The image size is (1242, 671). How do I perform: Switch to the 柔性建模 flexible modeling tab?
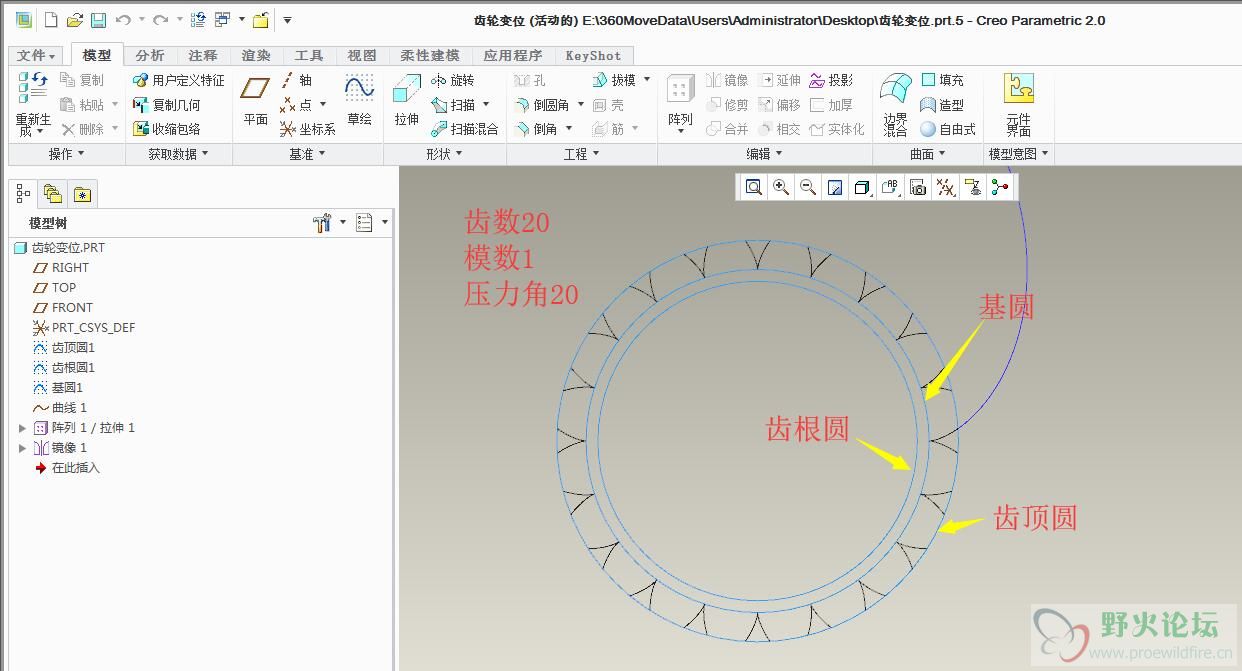430,56
